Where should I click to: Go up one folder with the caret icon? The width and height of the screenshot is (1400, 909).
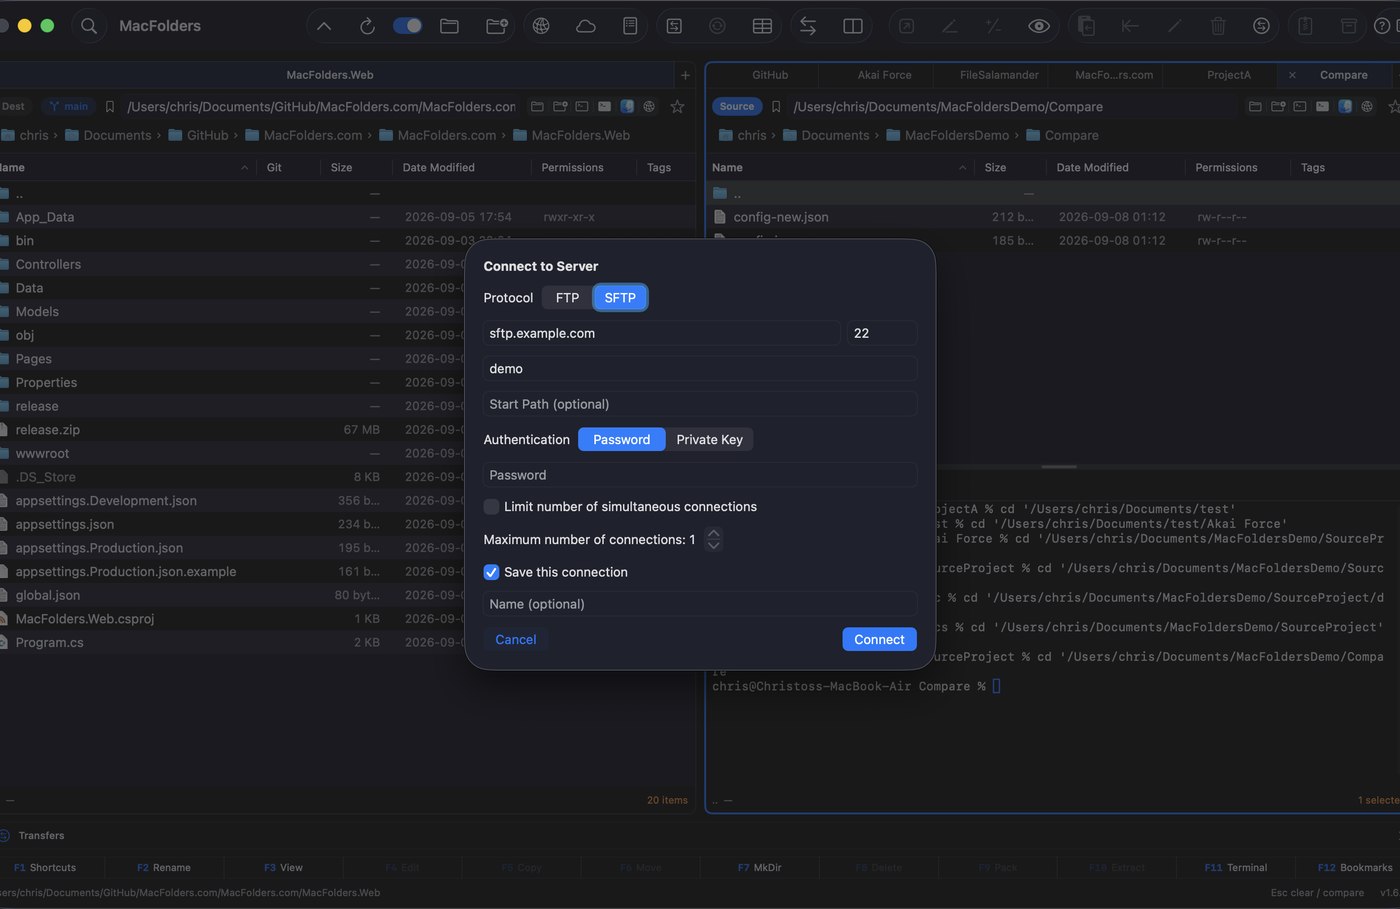[324, 26]
